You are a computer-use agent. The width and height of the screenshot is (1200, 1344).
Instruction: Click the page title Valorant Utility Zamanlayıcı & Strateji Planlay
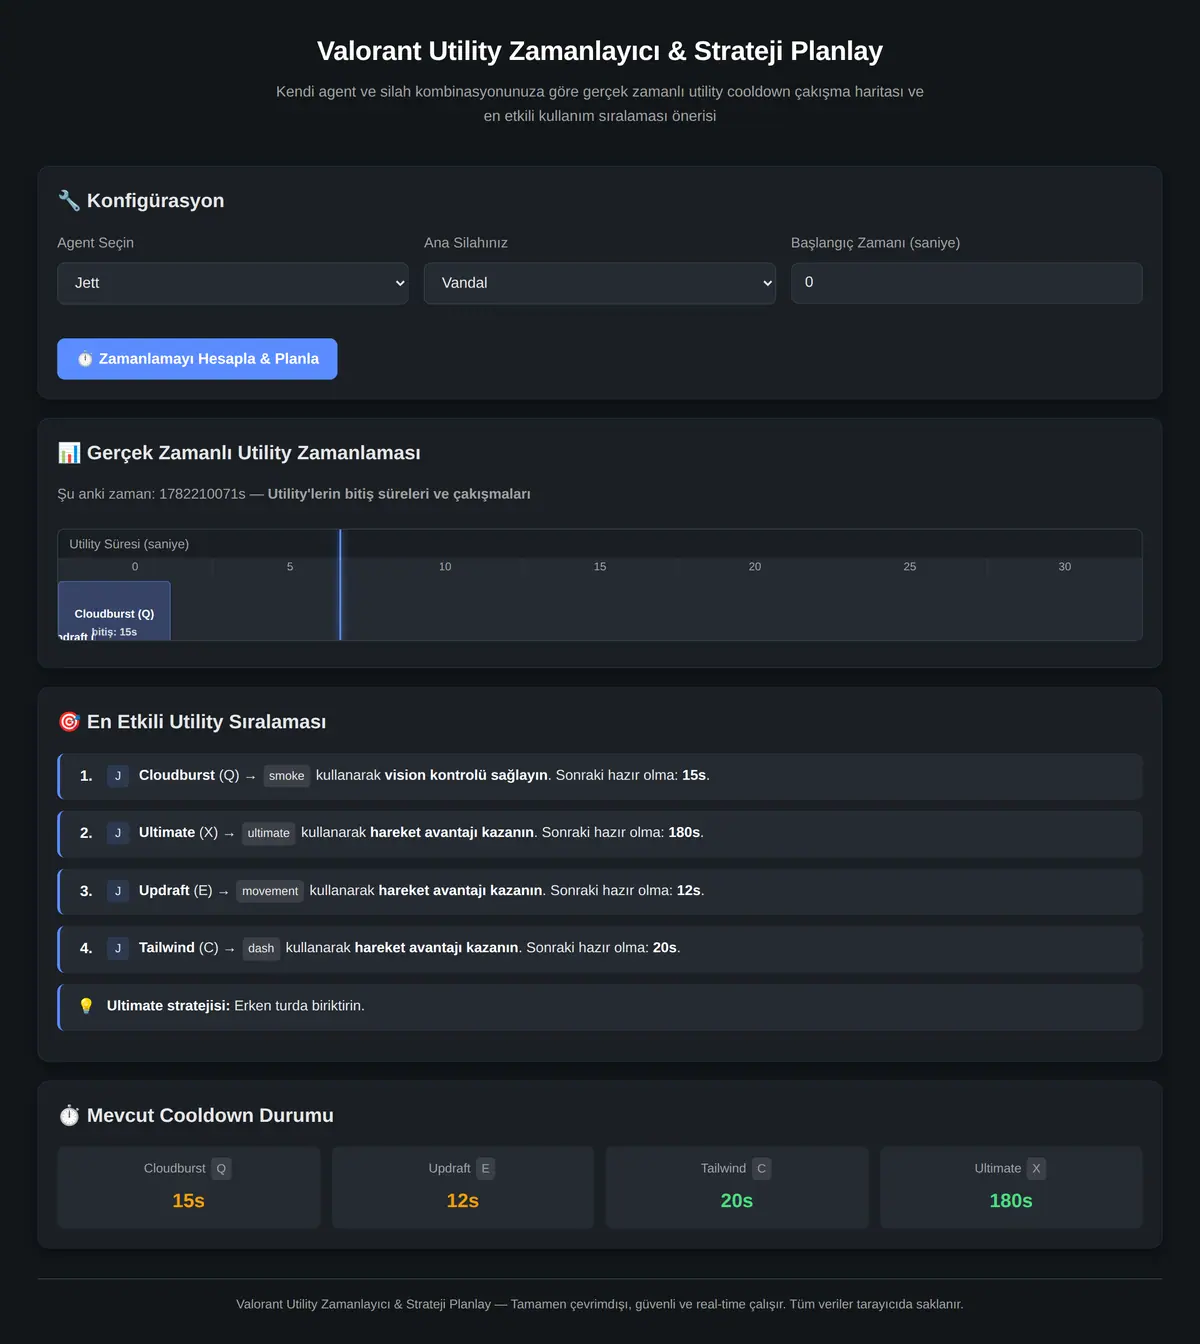click(x=600, y=51)
